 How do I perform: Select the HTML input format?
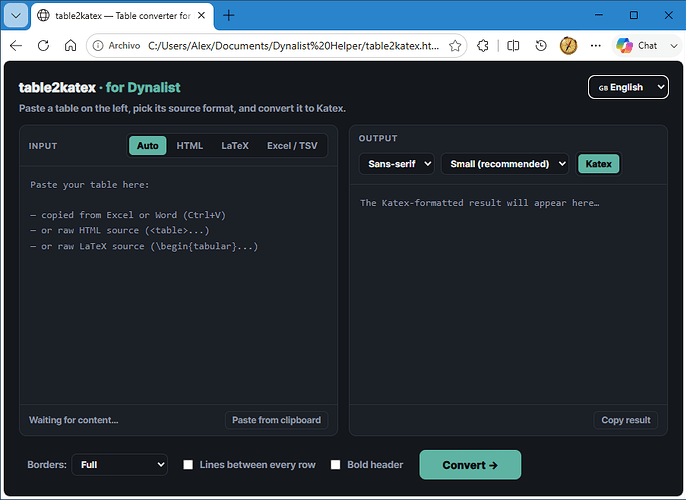[x=189, y=146]
